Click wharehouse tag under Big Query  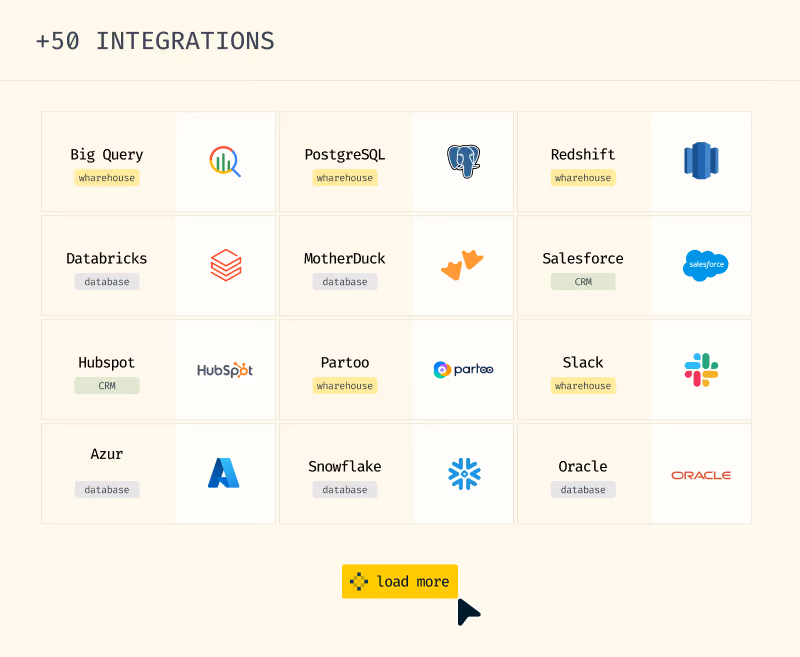[x=107, y=178]
